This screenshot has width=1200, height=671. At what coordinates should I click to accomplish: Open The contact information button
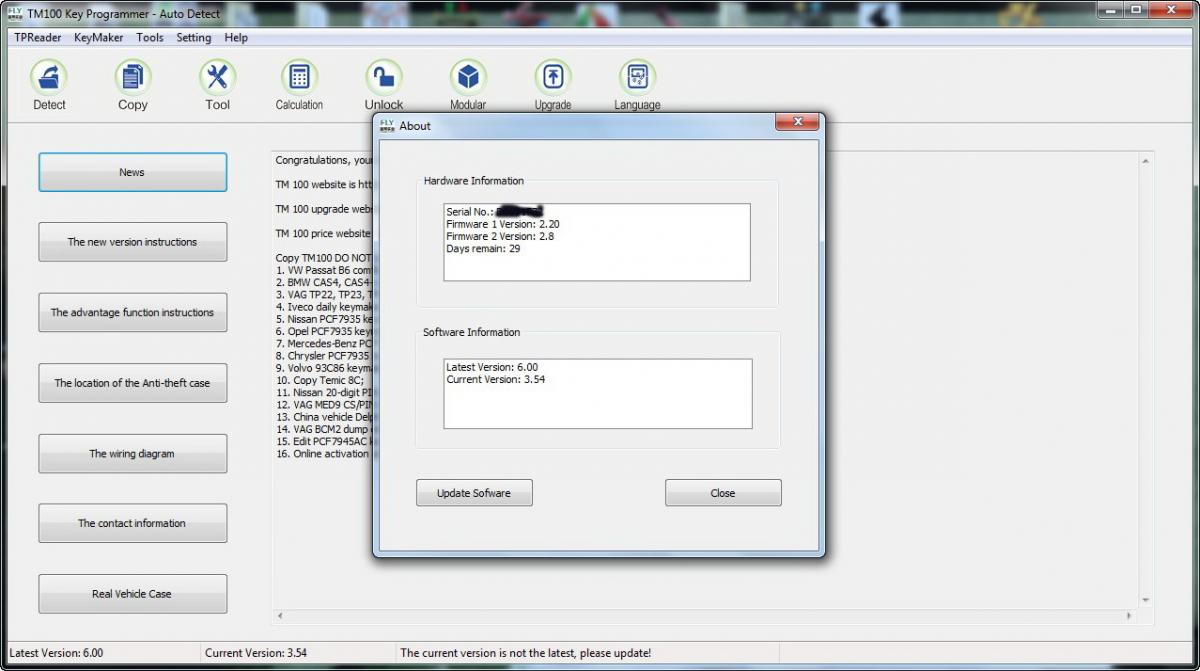132,523
